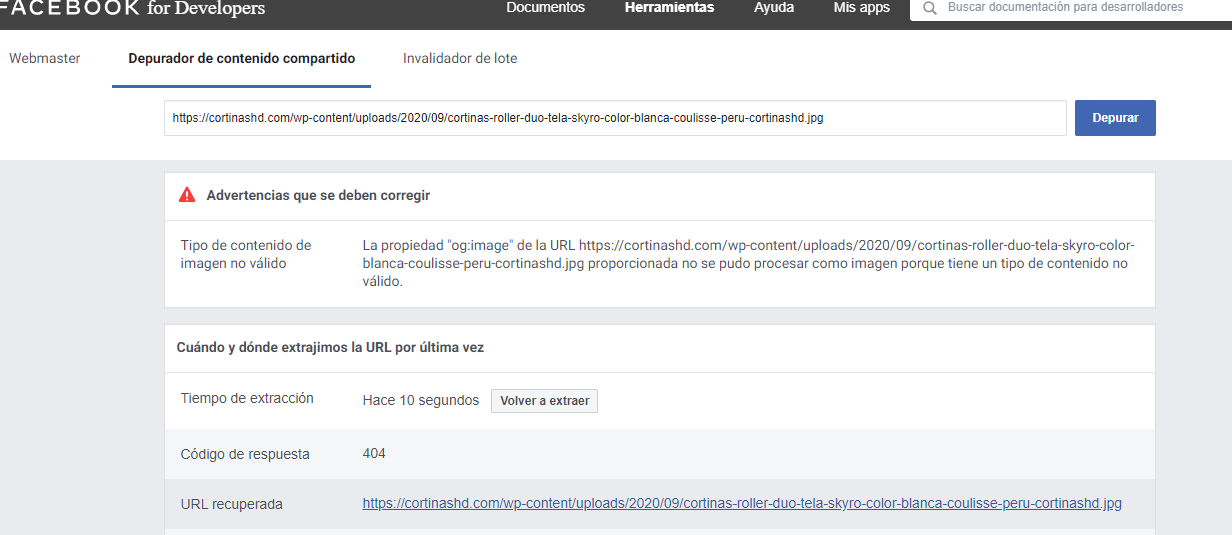Screen dimensions: 1232x535
Task: Click 'Tipo de contenido de imagen no válido' label
Action: click(246, 254)
